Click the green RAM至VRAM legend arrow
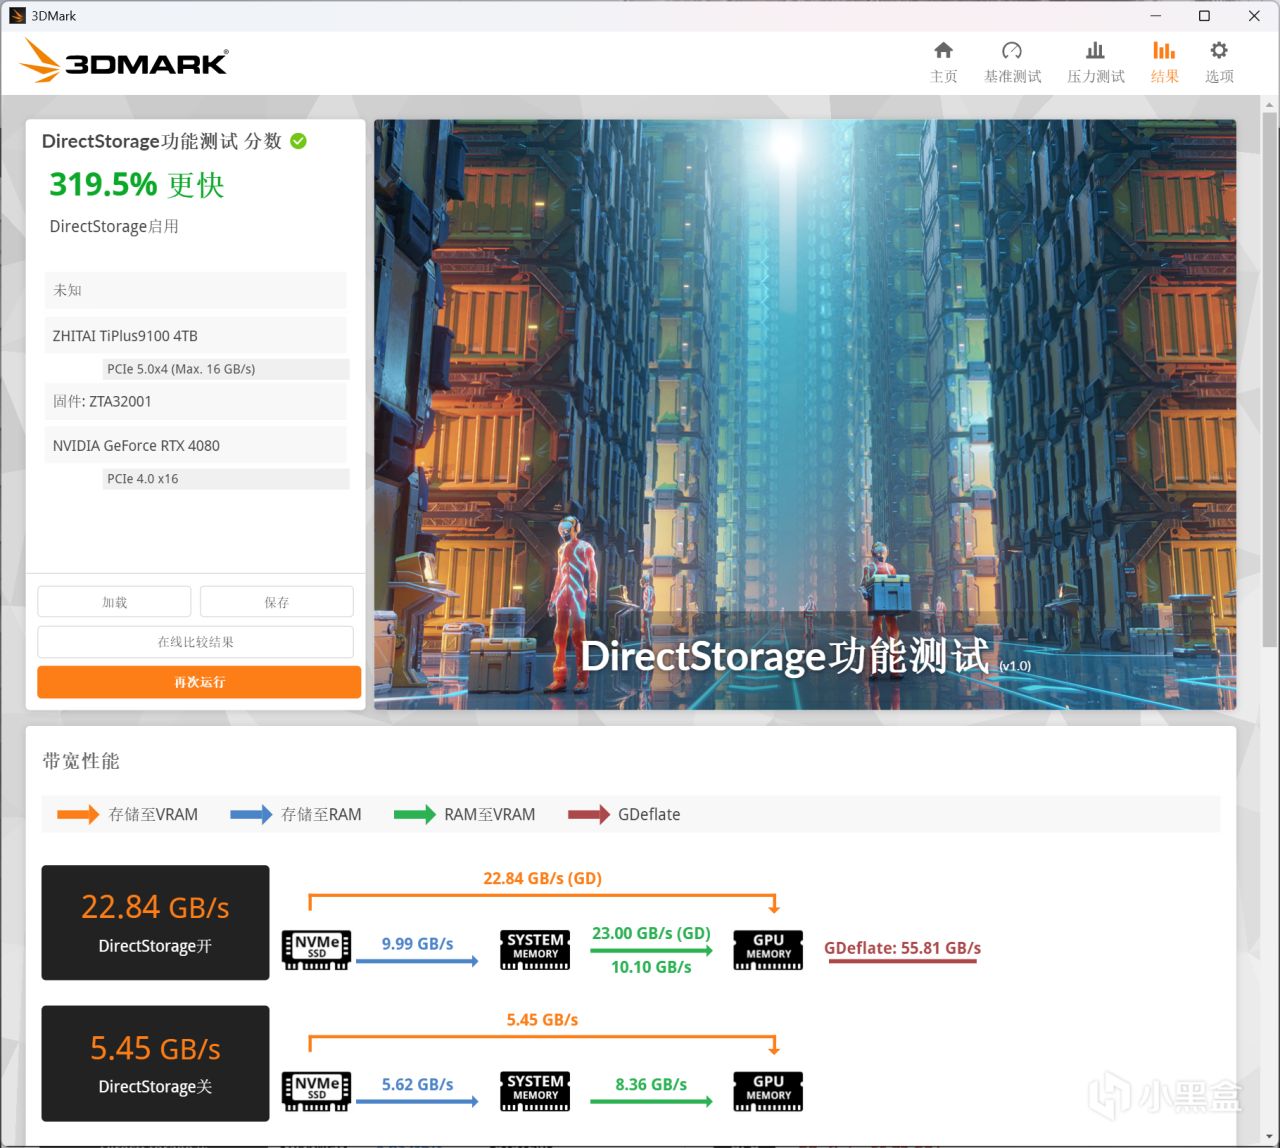Image resolution: width=1280 pixels, height=1148 pixels. pyautogui.click(x=415, y=814)
